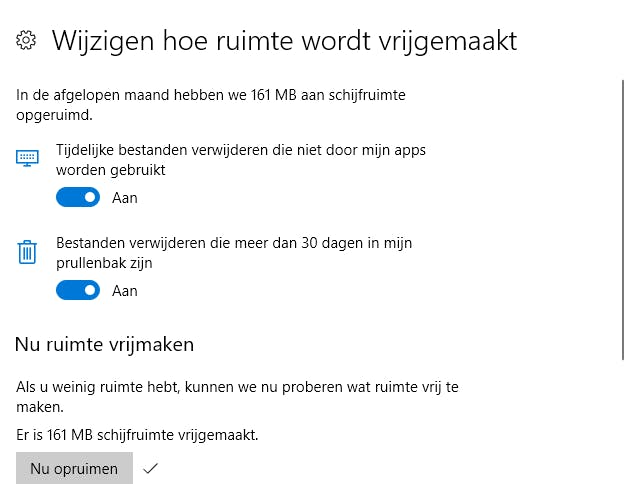
Task: Click the checkmark next to Nu opruimen
Action: point(151,468)
